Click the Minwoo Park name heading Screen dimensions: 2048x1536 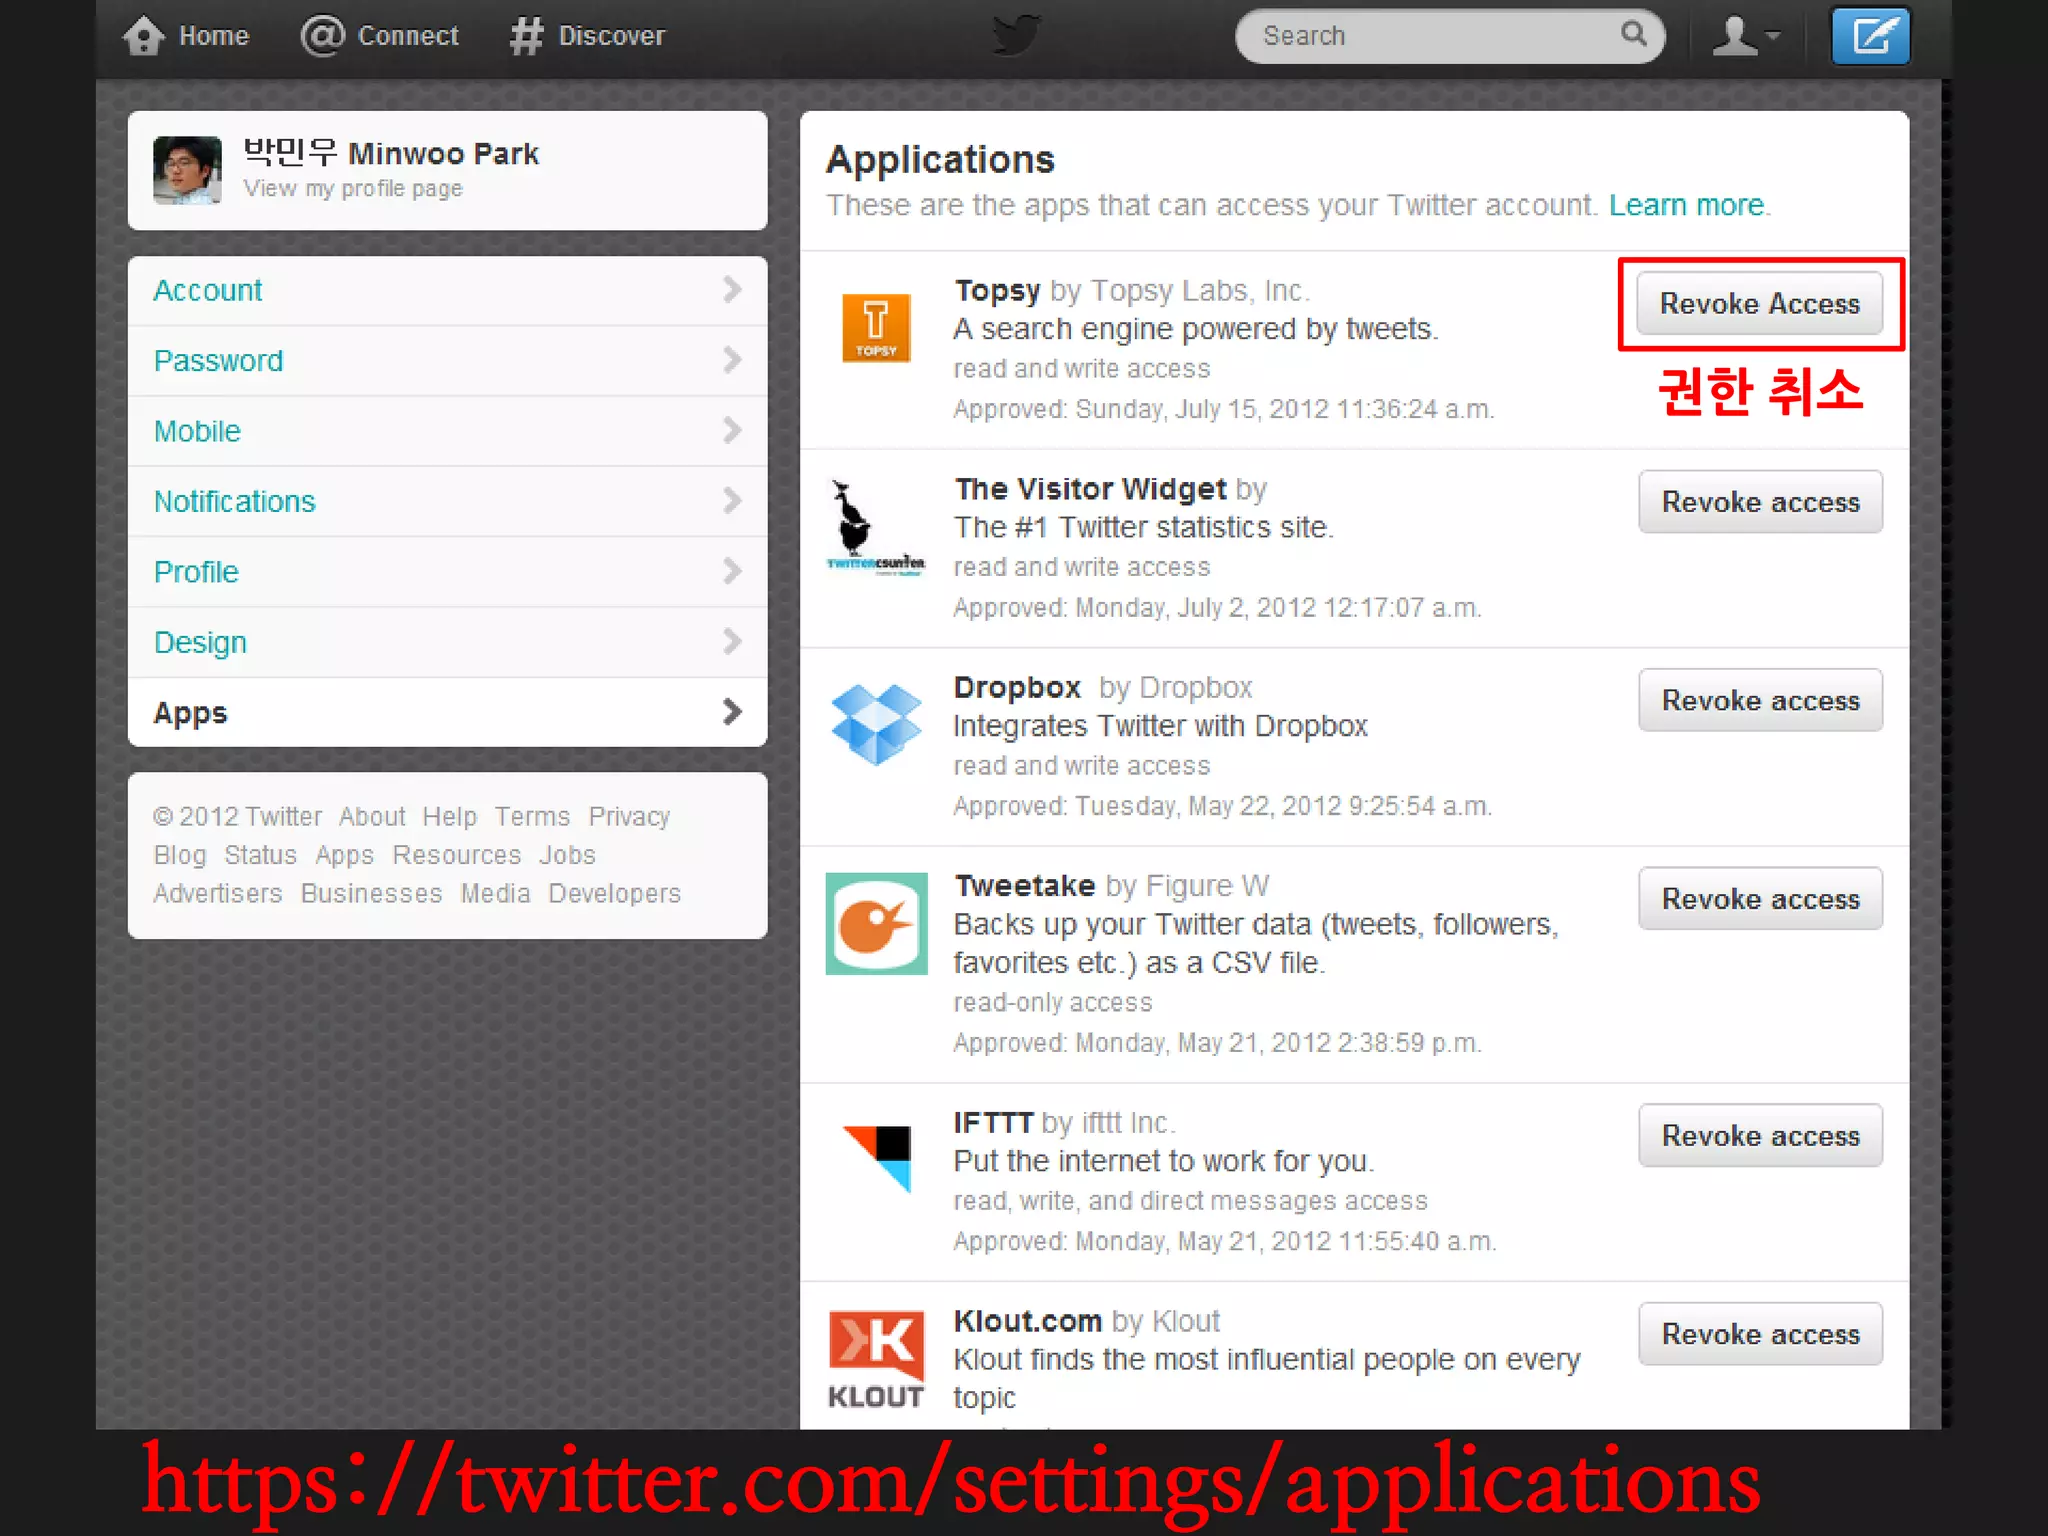[x=391, y=153]
